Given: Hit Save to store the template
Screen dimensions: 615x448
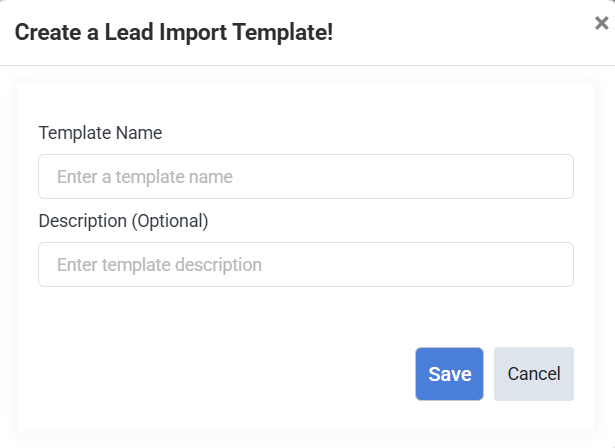Looking at the screenshot, I should tap(449, 374).
